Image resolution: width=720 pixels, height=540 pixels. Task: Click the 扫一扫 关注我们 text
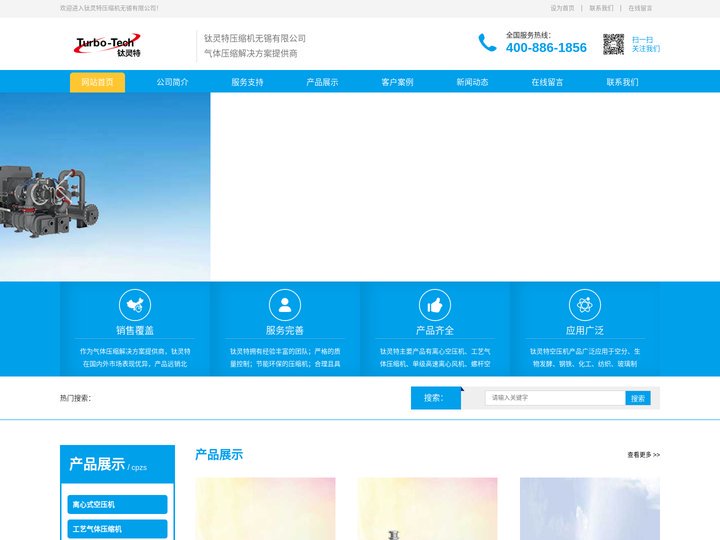[x=646, y=44]
